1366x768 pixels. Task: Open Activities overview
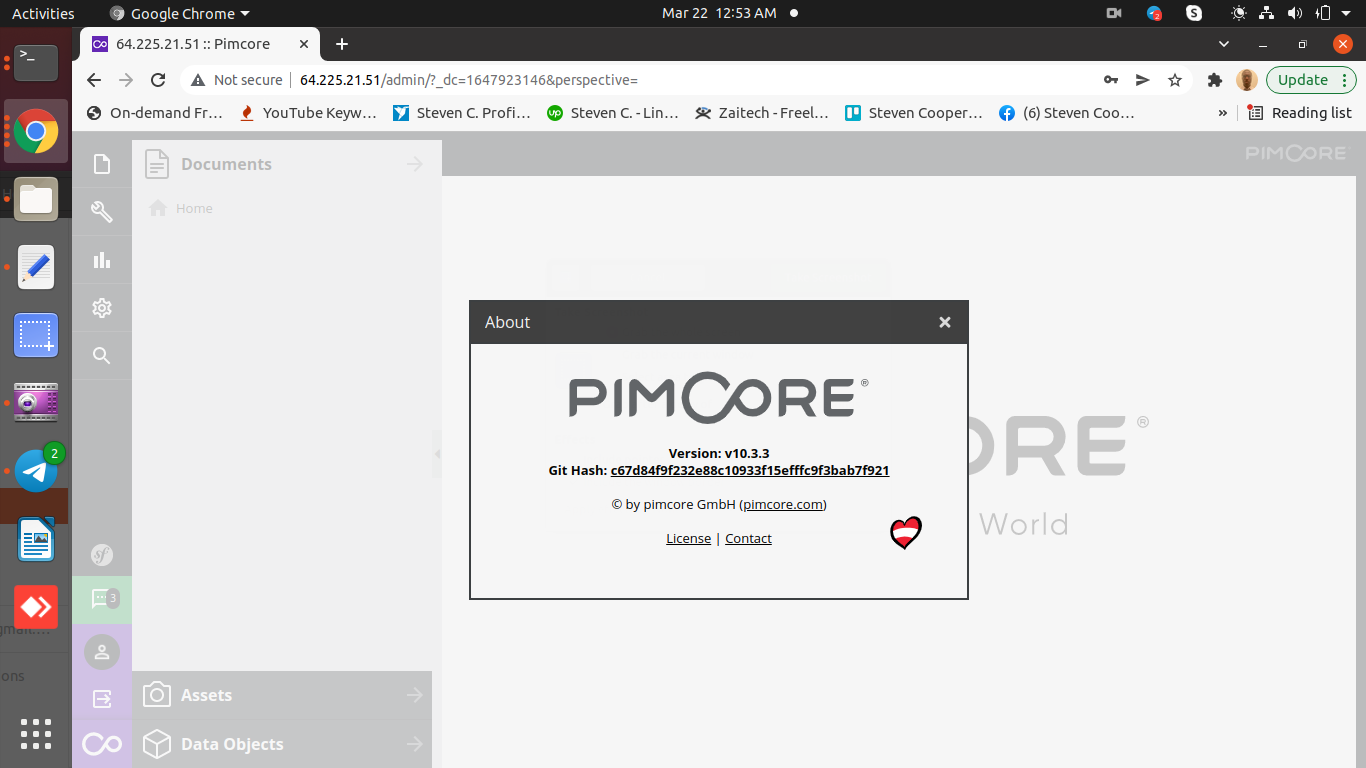[43, 13]
